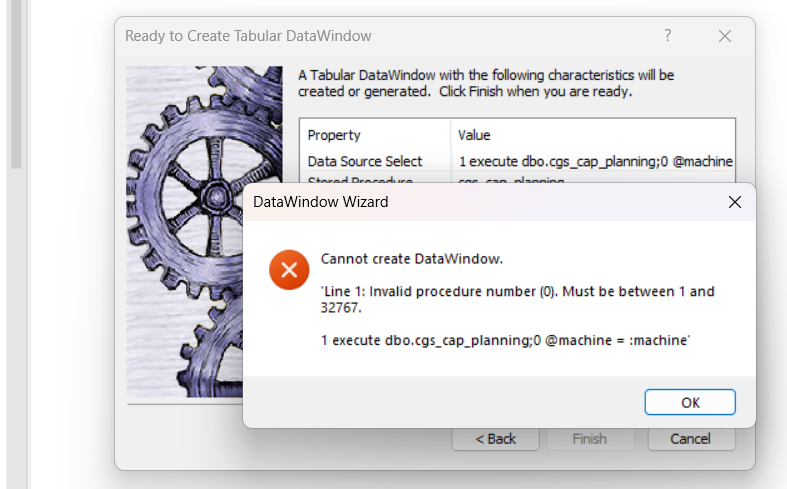Click the Cannot create DataWindow message text
787x489 pixels.
[x=412, y=259]
